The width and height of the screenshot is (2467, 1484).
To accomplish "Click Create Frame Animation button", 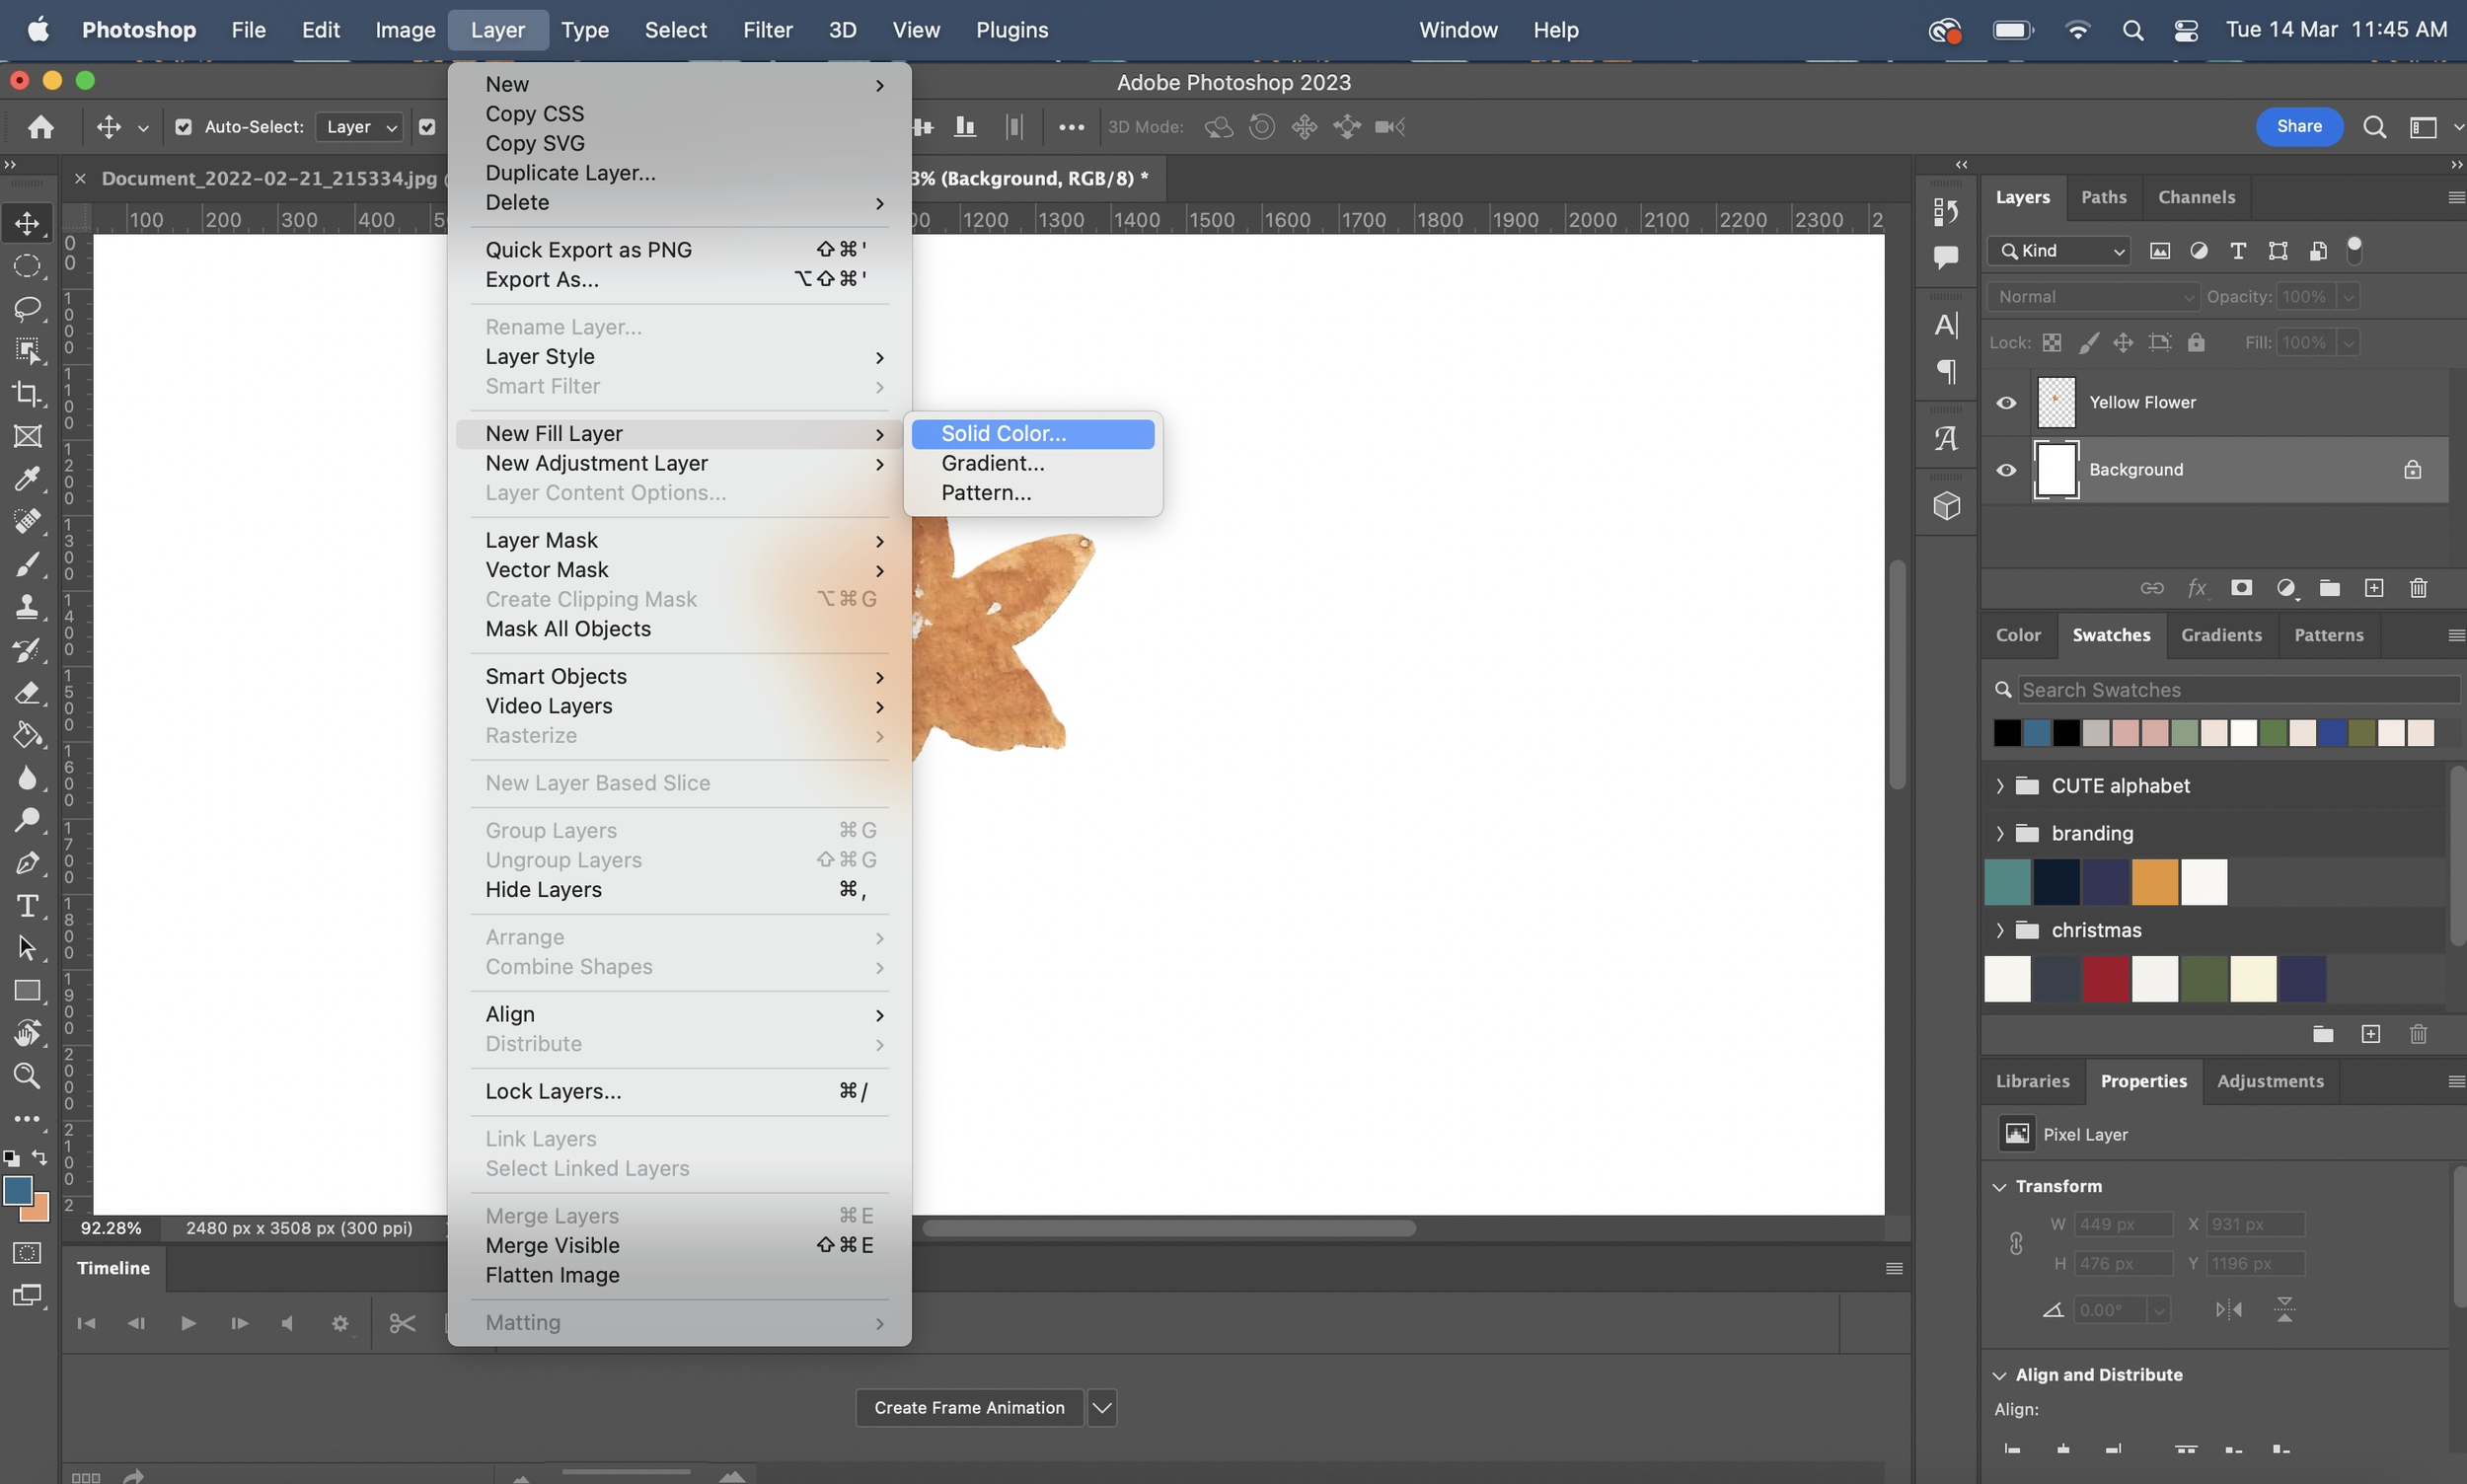I will (x=968, y=1407).
